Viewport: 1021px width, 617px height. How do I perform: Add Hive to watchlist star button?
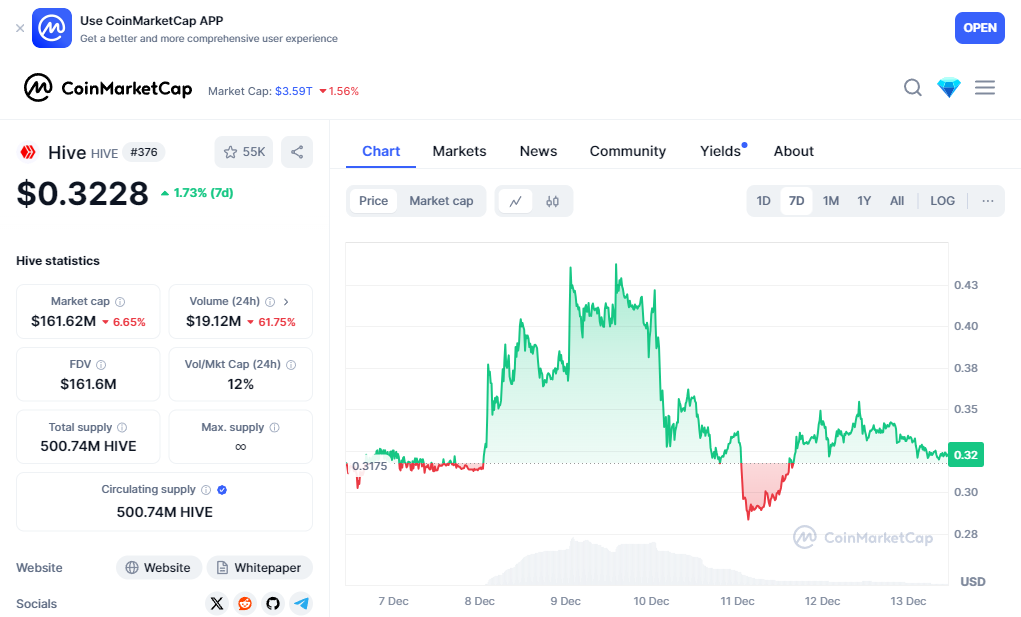244,152
